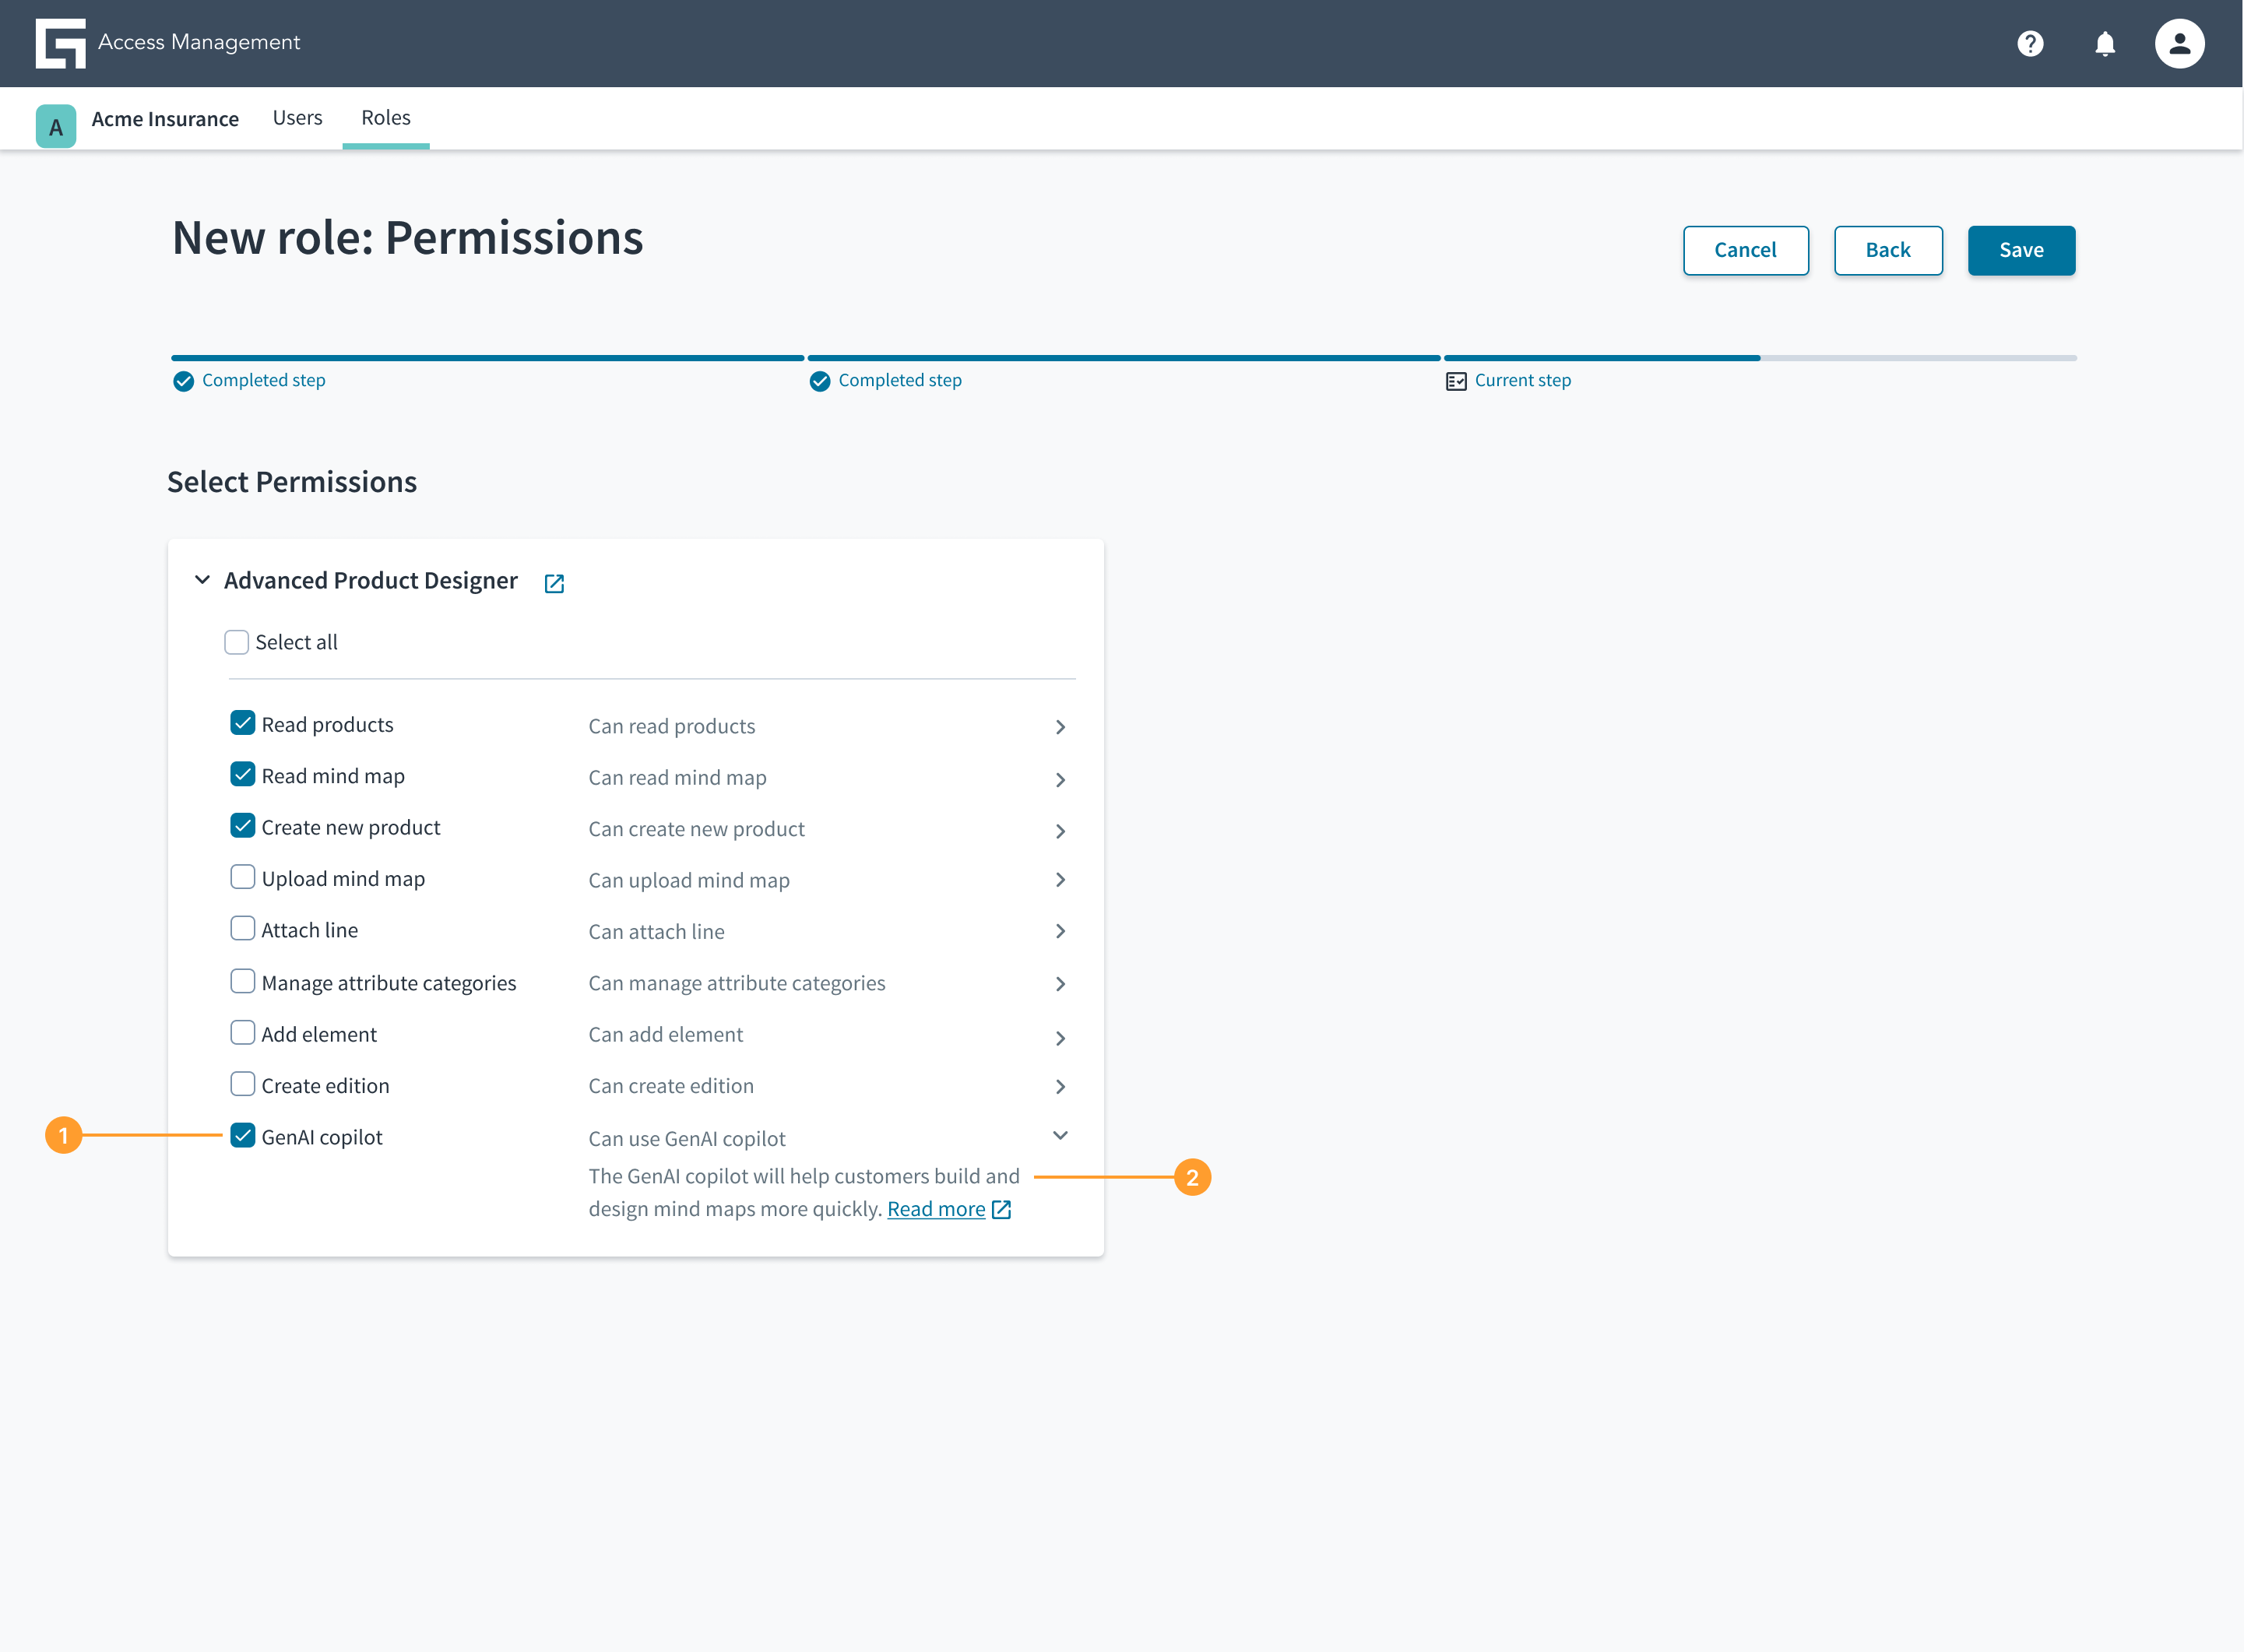Switch to the Users tab
Image resolution: width=2244 pixels, height=1652 pixels.
point(297,118)
